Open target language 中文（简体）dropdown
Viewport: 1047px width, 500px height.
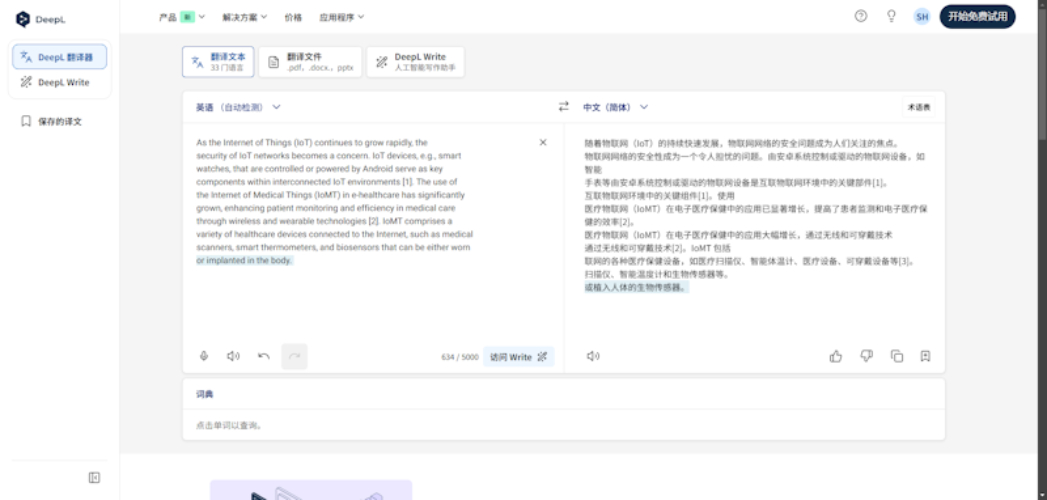[616, 107]
